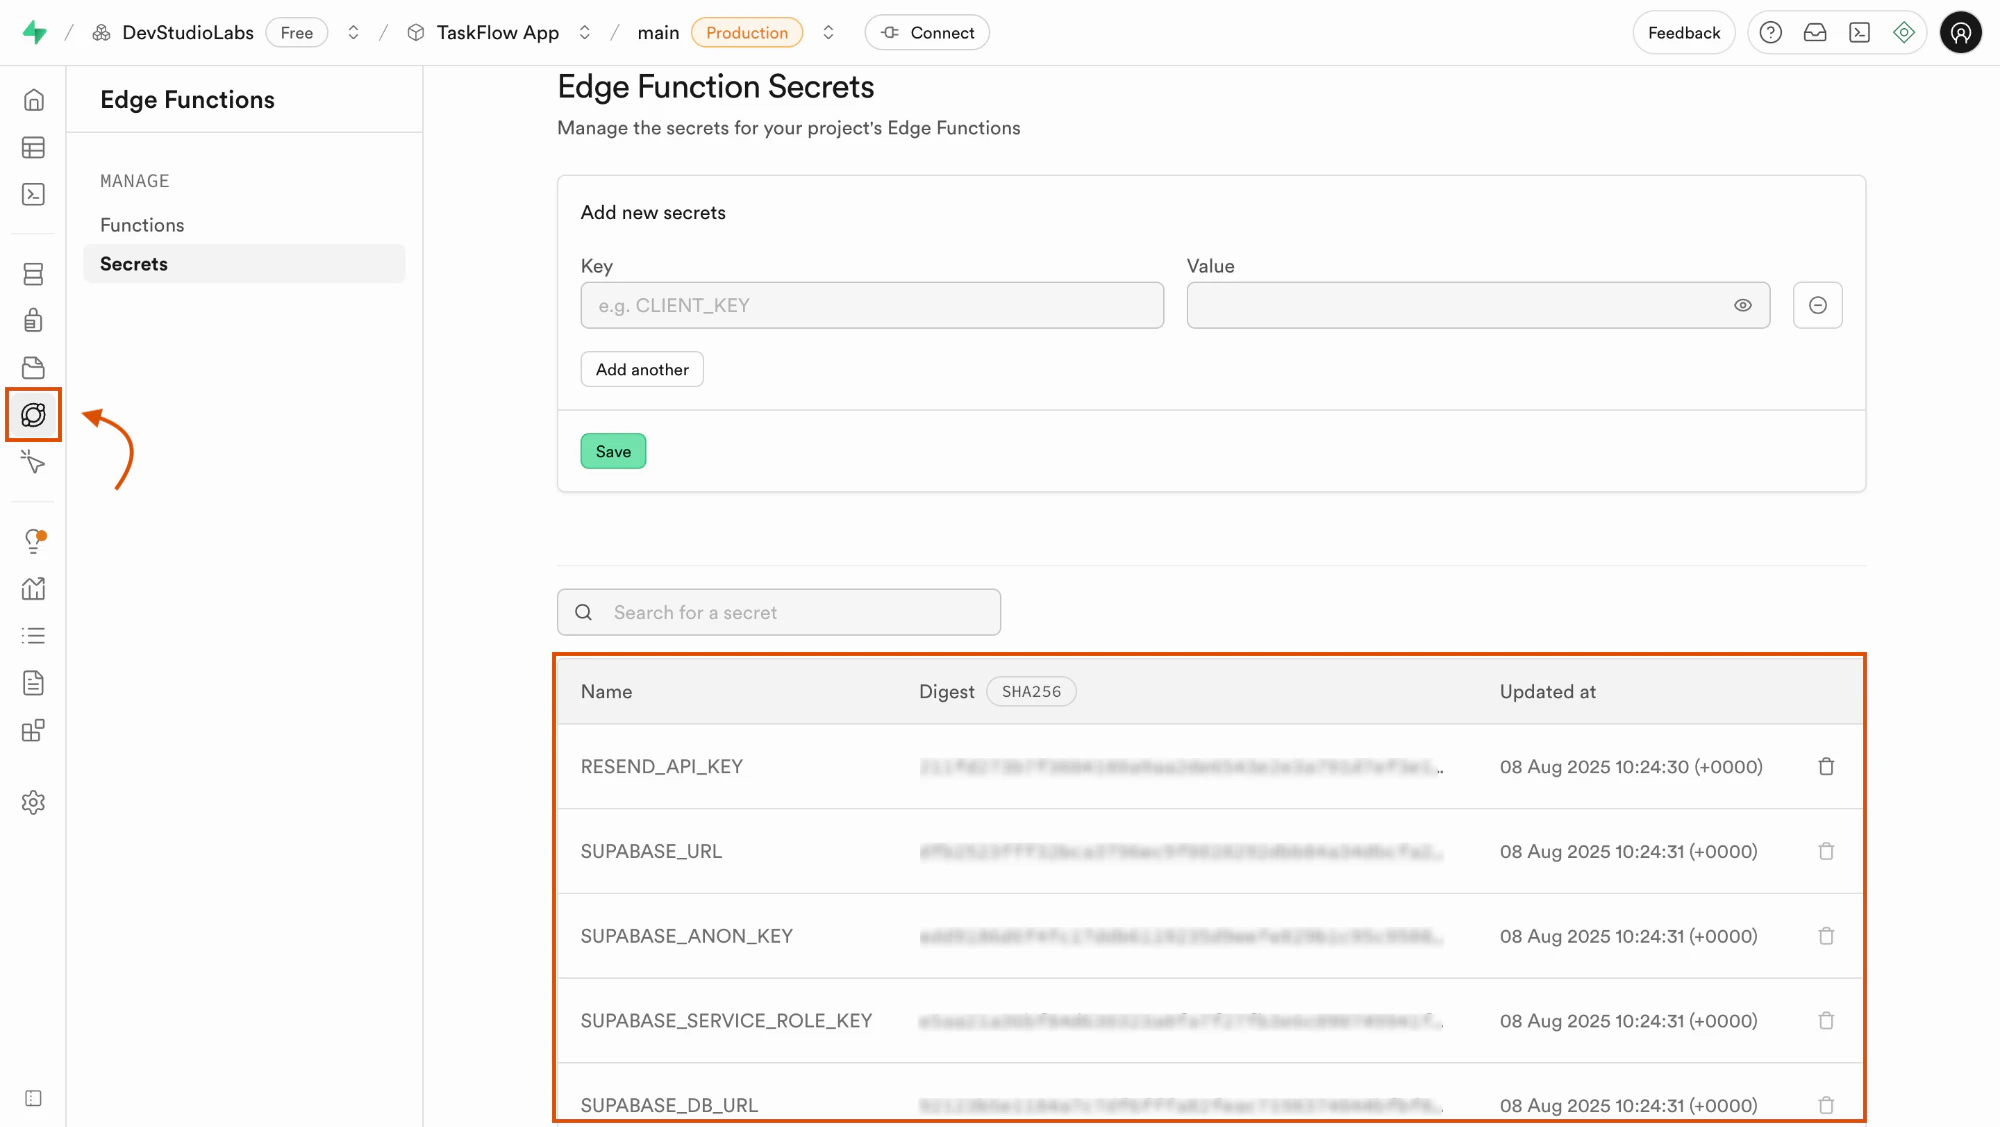Delete the RESEND_API_KEY secret with trash icon
The width and height of the screenshot is (2000, 1127).
[1826, 766]
